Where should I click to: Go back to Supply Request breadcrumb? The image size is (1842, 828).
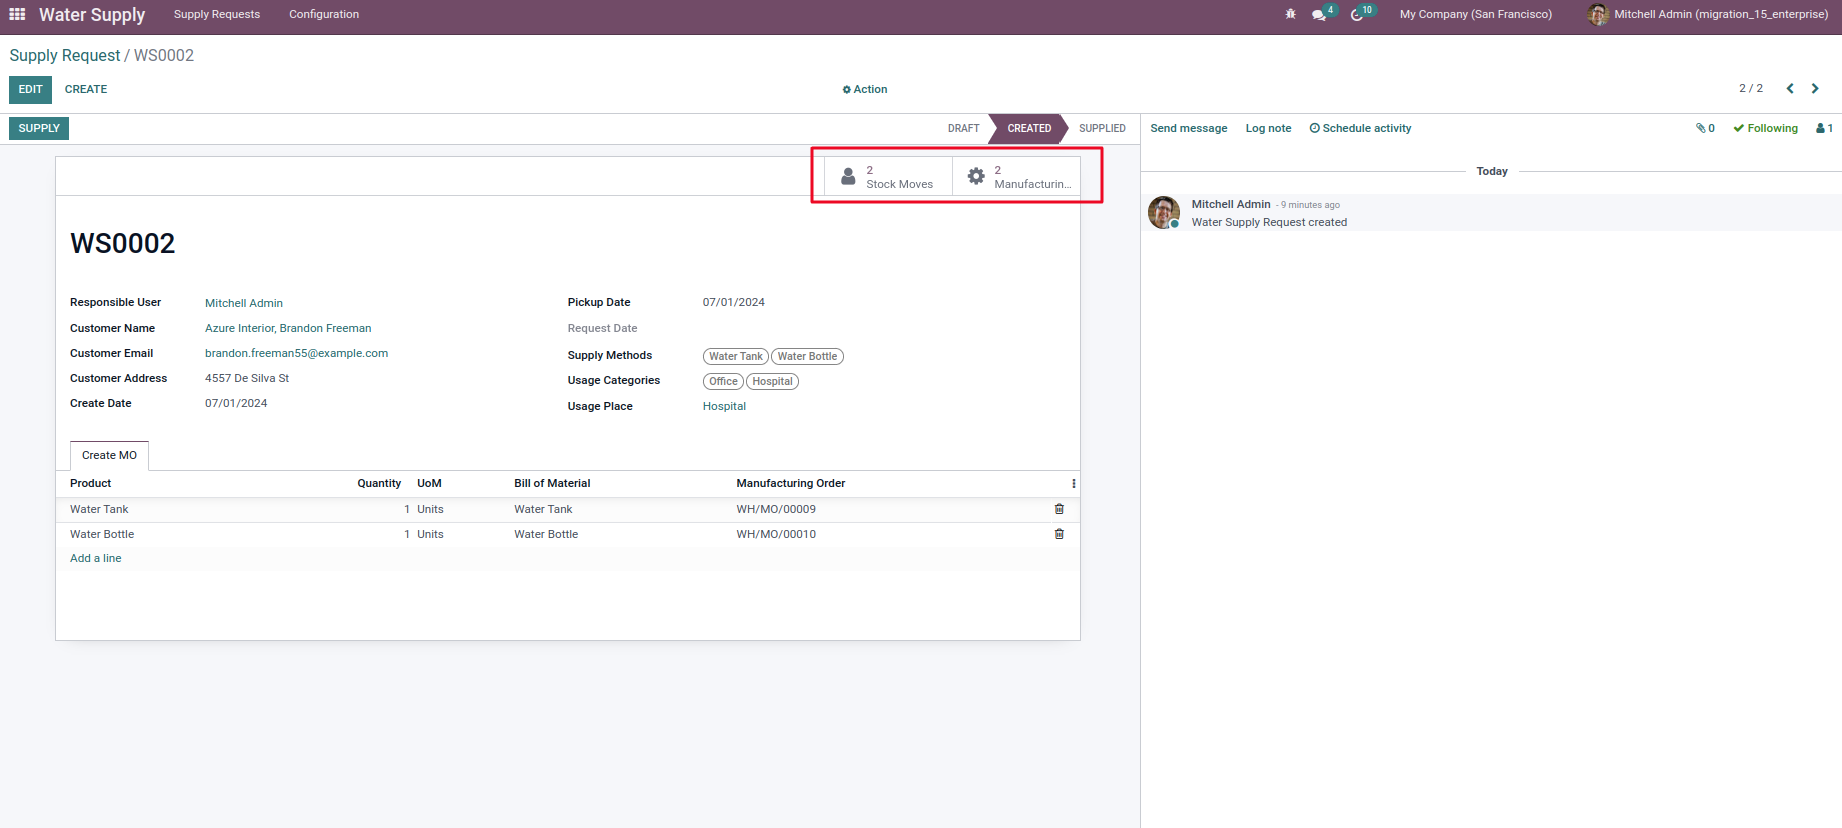[x=65, y=56]
